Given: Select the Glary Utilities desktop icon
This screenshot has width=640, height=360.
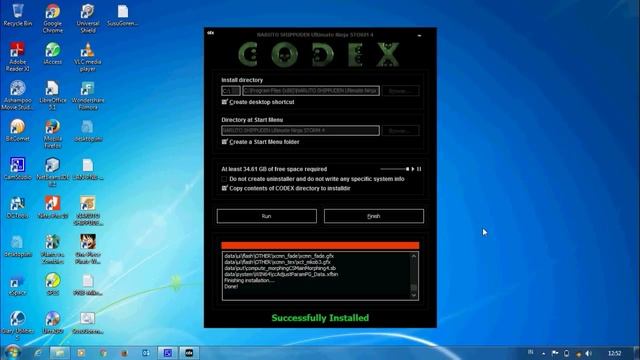Looking at the screenshot, I should pos(18,325).
